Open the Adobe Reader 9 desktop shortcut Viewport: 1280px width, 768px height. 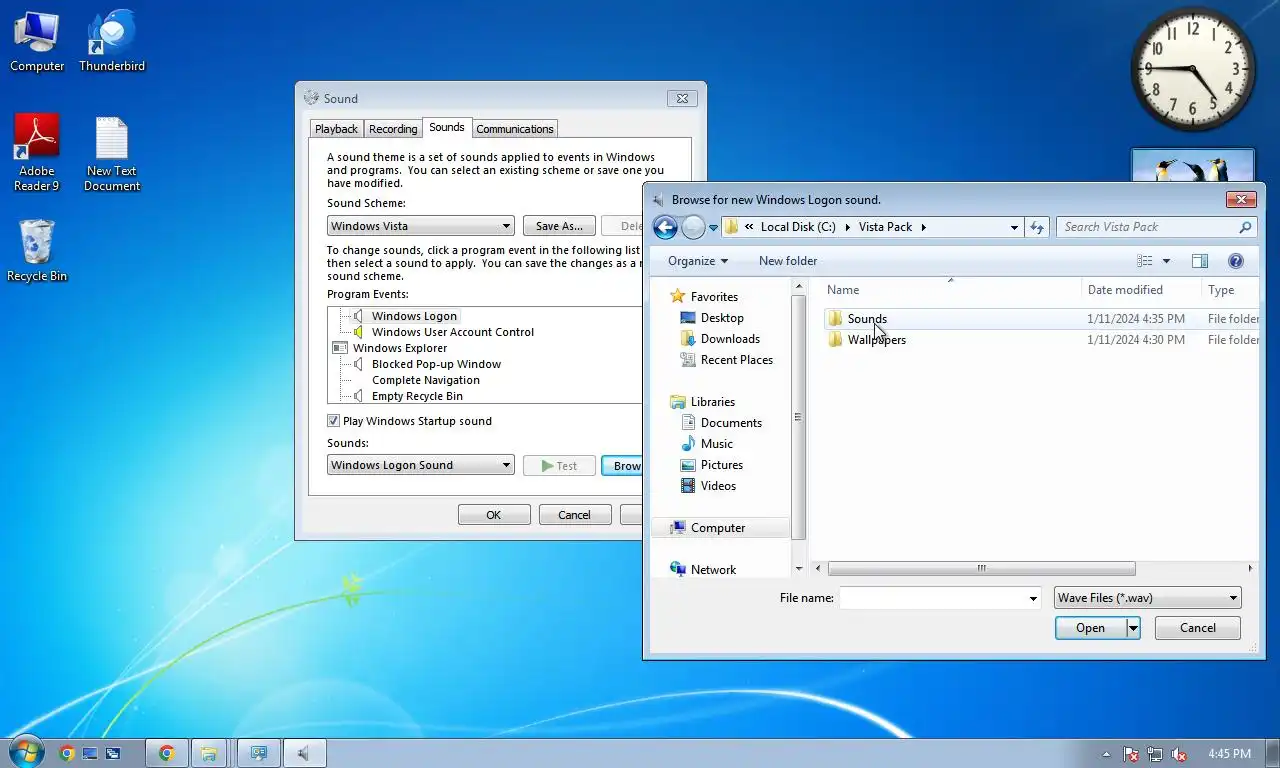(x=37, y=152)
